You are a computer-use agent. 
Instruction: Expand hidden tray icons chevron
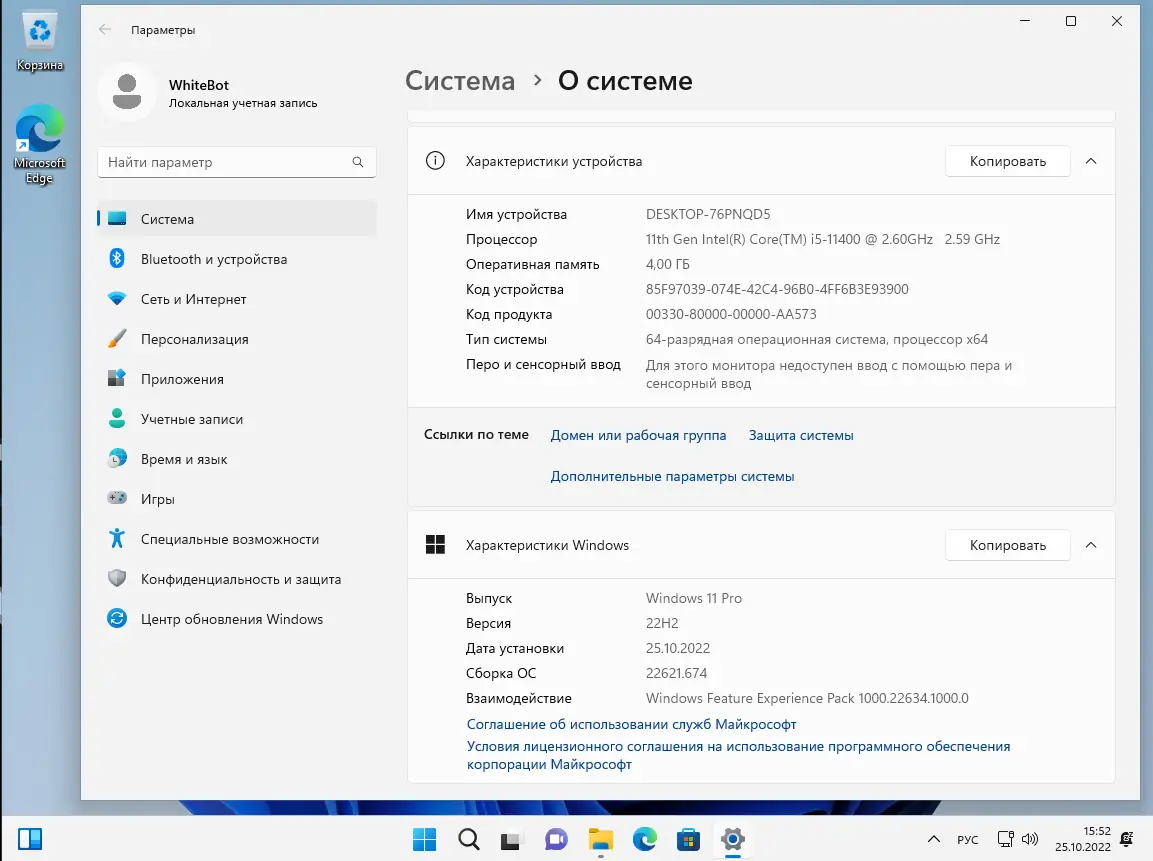pos(933,839)
